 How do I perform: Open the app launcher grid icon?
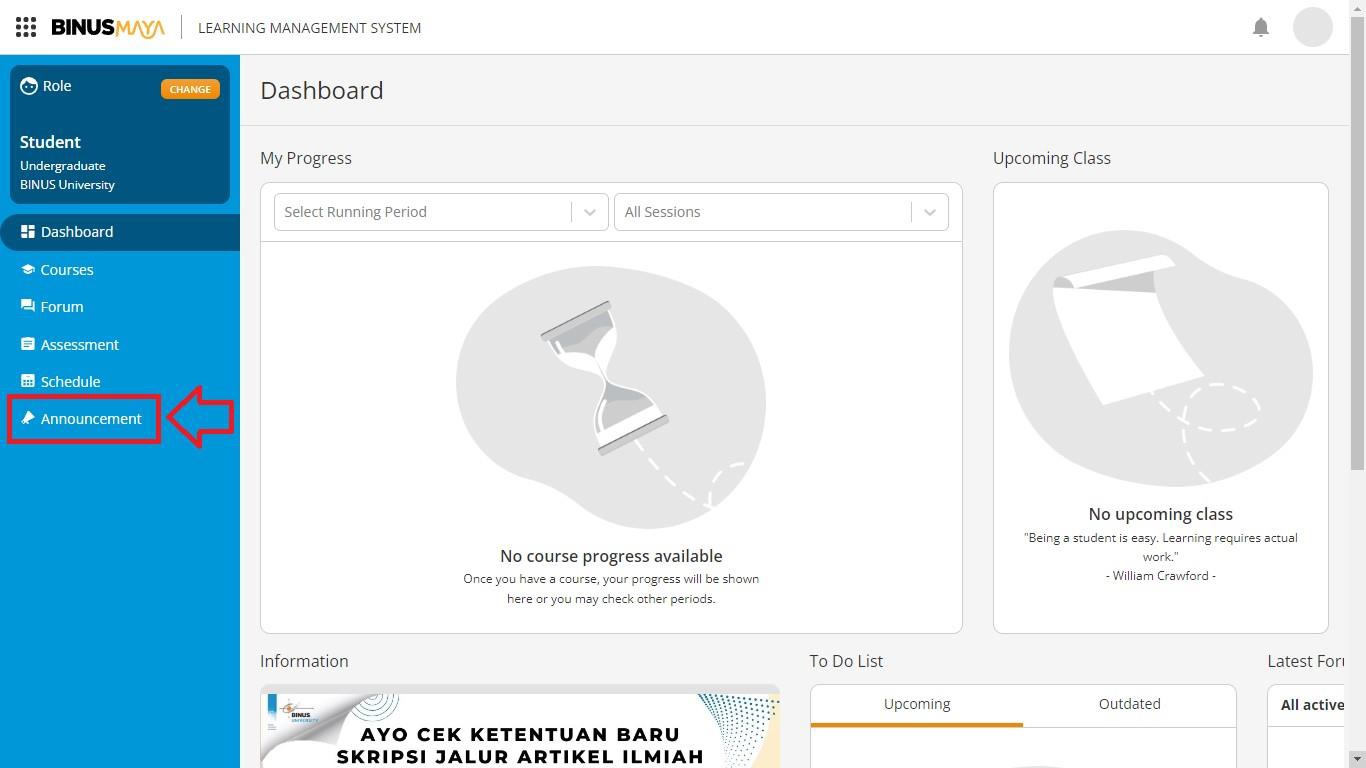point(25,27)
